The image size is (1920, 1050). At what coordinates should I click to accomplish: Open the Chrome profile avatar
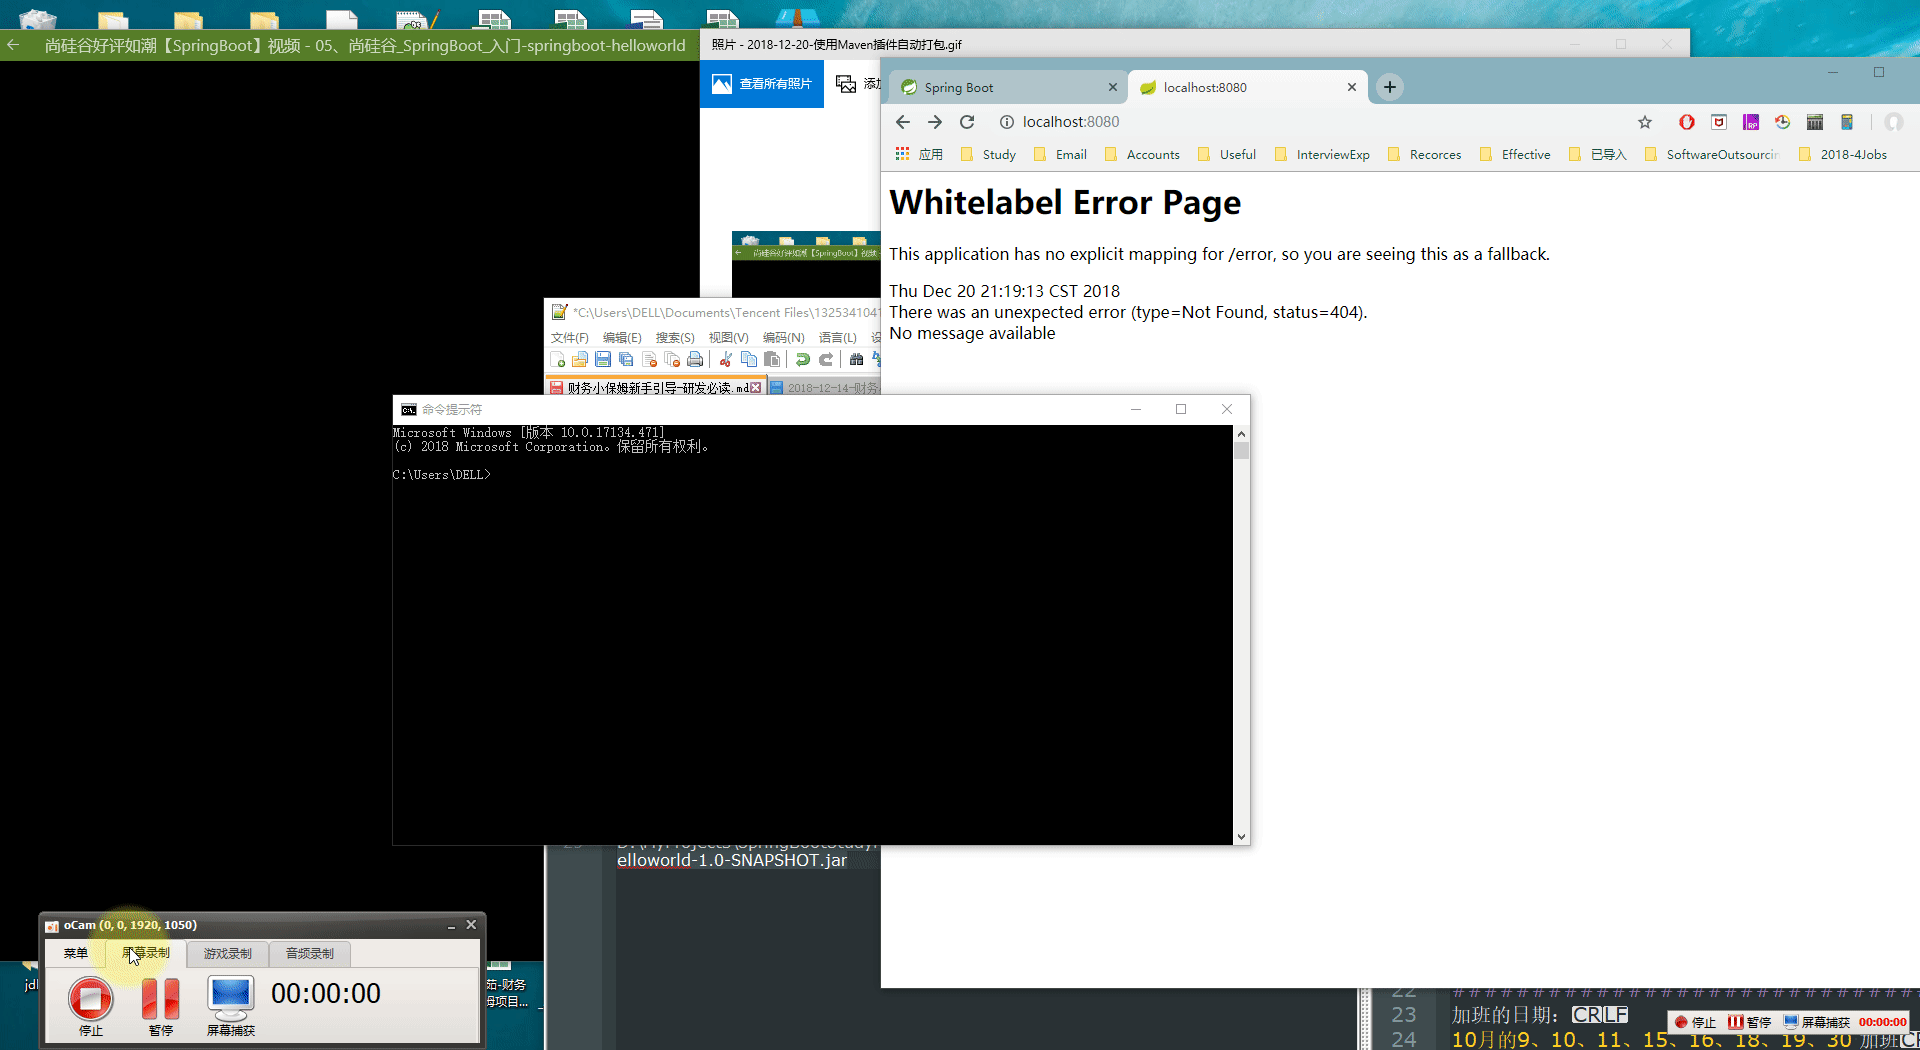[1894, 122]
